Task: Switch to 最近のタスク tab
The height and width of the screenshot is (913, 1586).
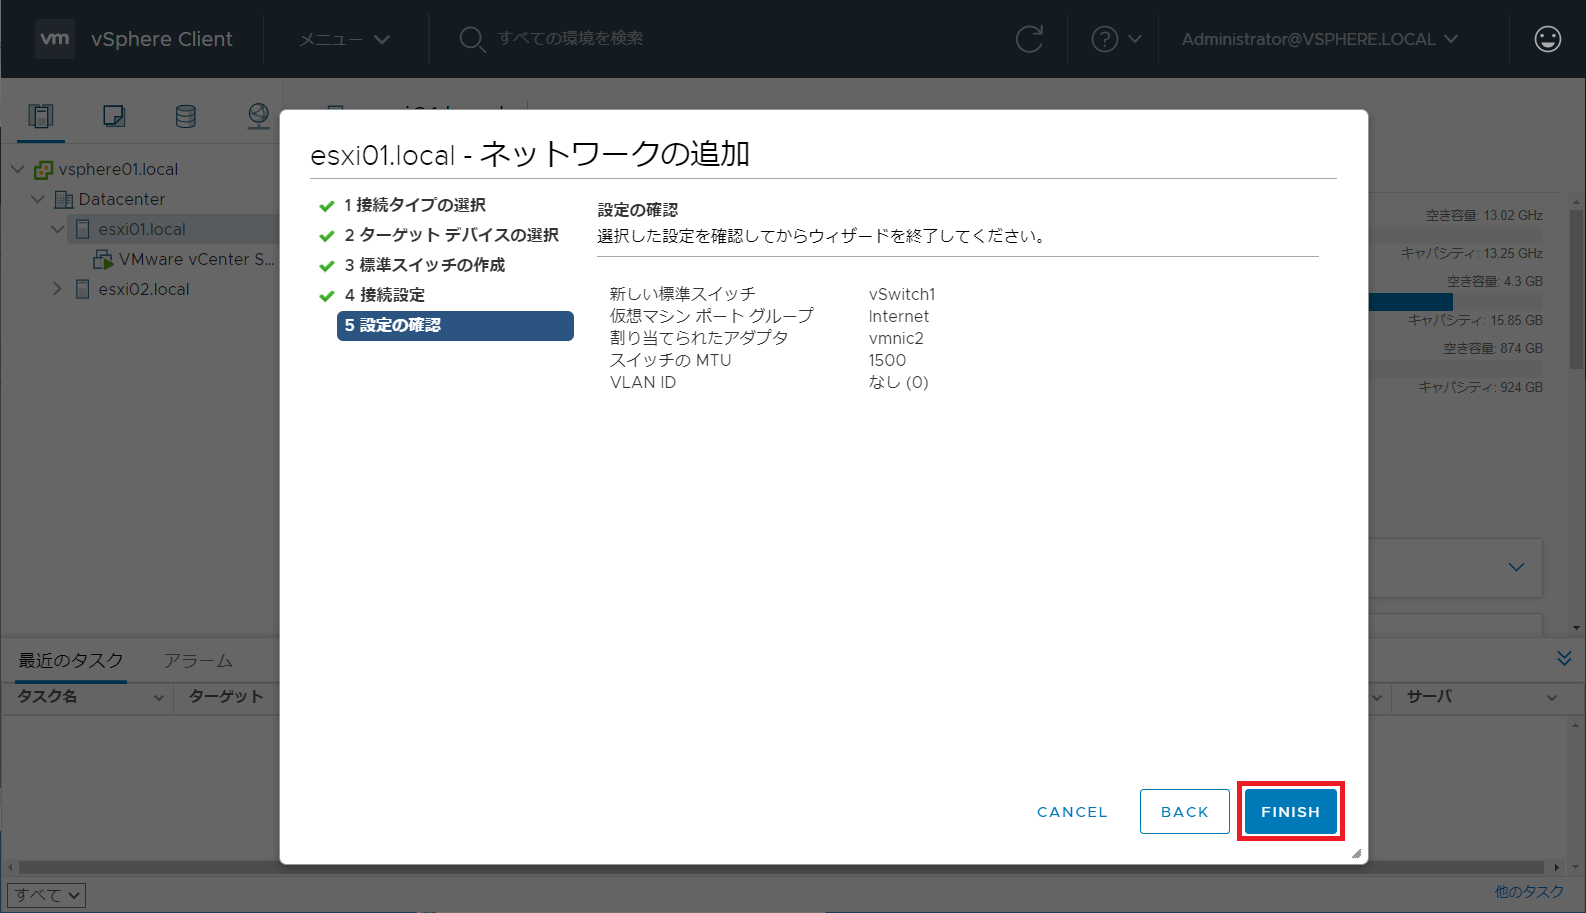Action: click(x=71, y=661)
